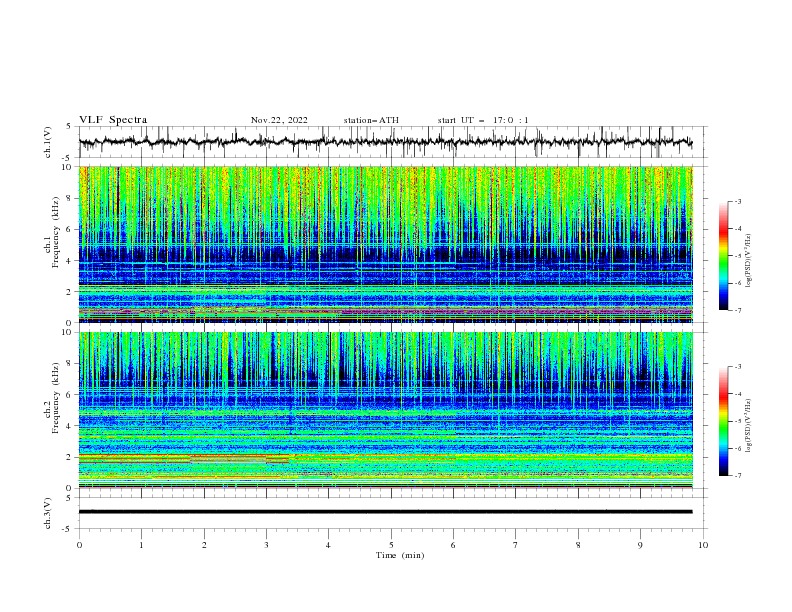This screenshot has height=612, width=792.
Task: Click the ch.1 color bar log(PSD) label
Action: (x=749, y=261)
